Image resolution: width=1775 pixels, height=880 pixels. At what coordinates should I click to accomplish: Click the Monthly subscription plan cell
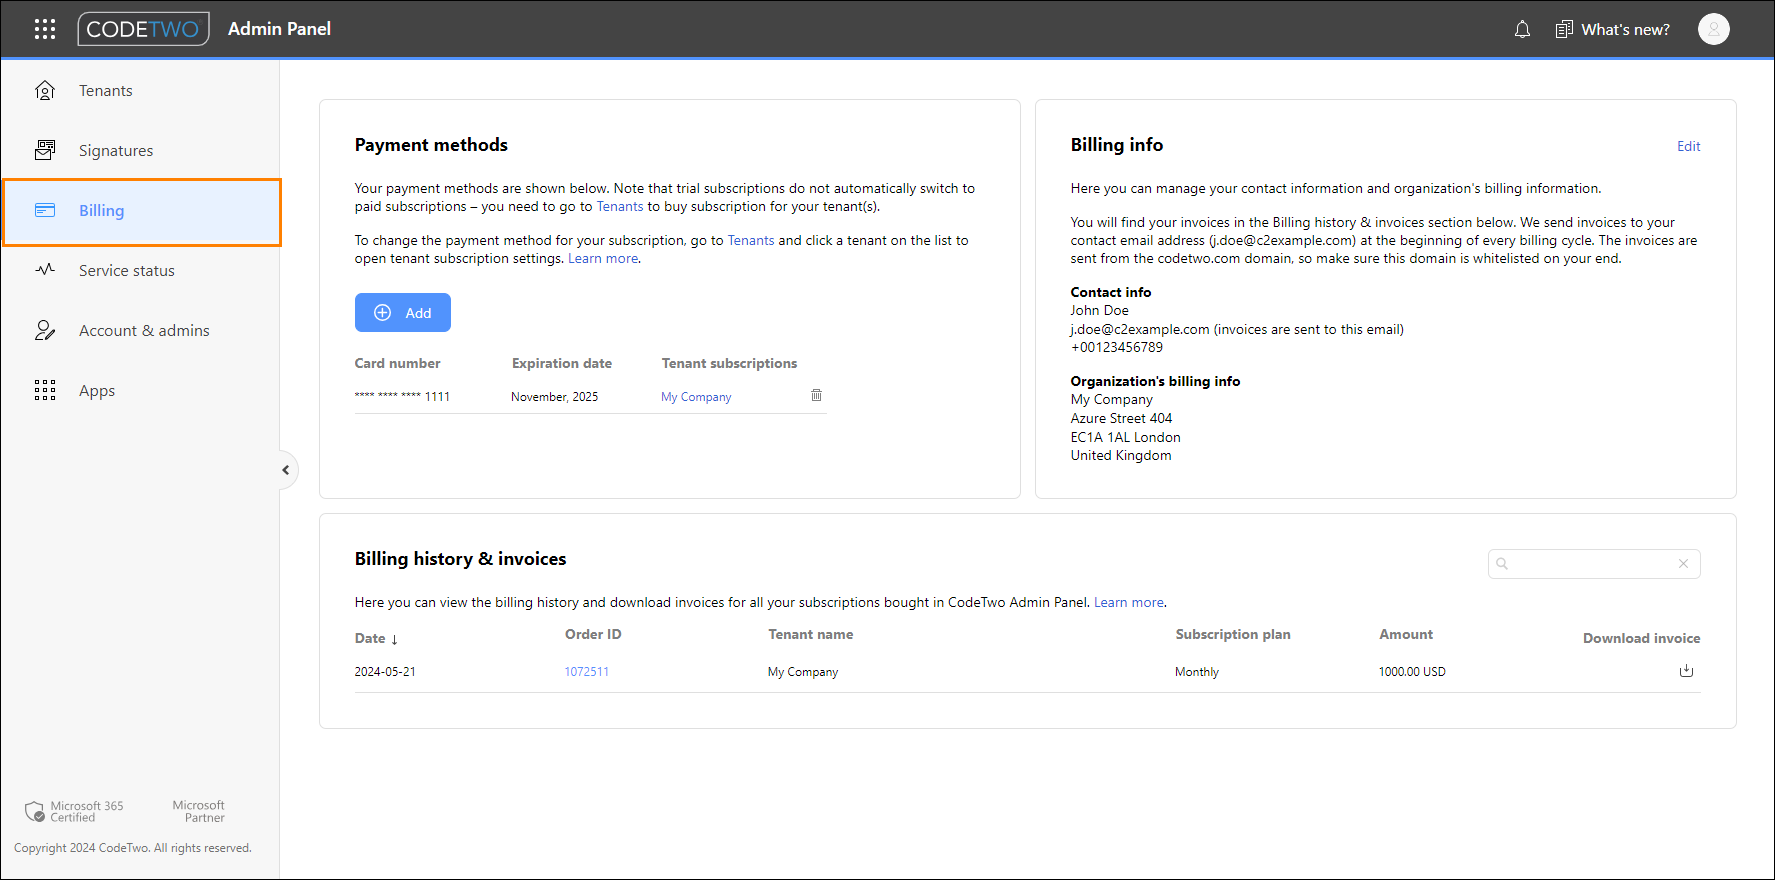pyautogui.click(x=1197, y=672)
